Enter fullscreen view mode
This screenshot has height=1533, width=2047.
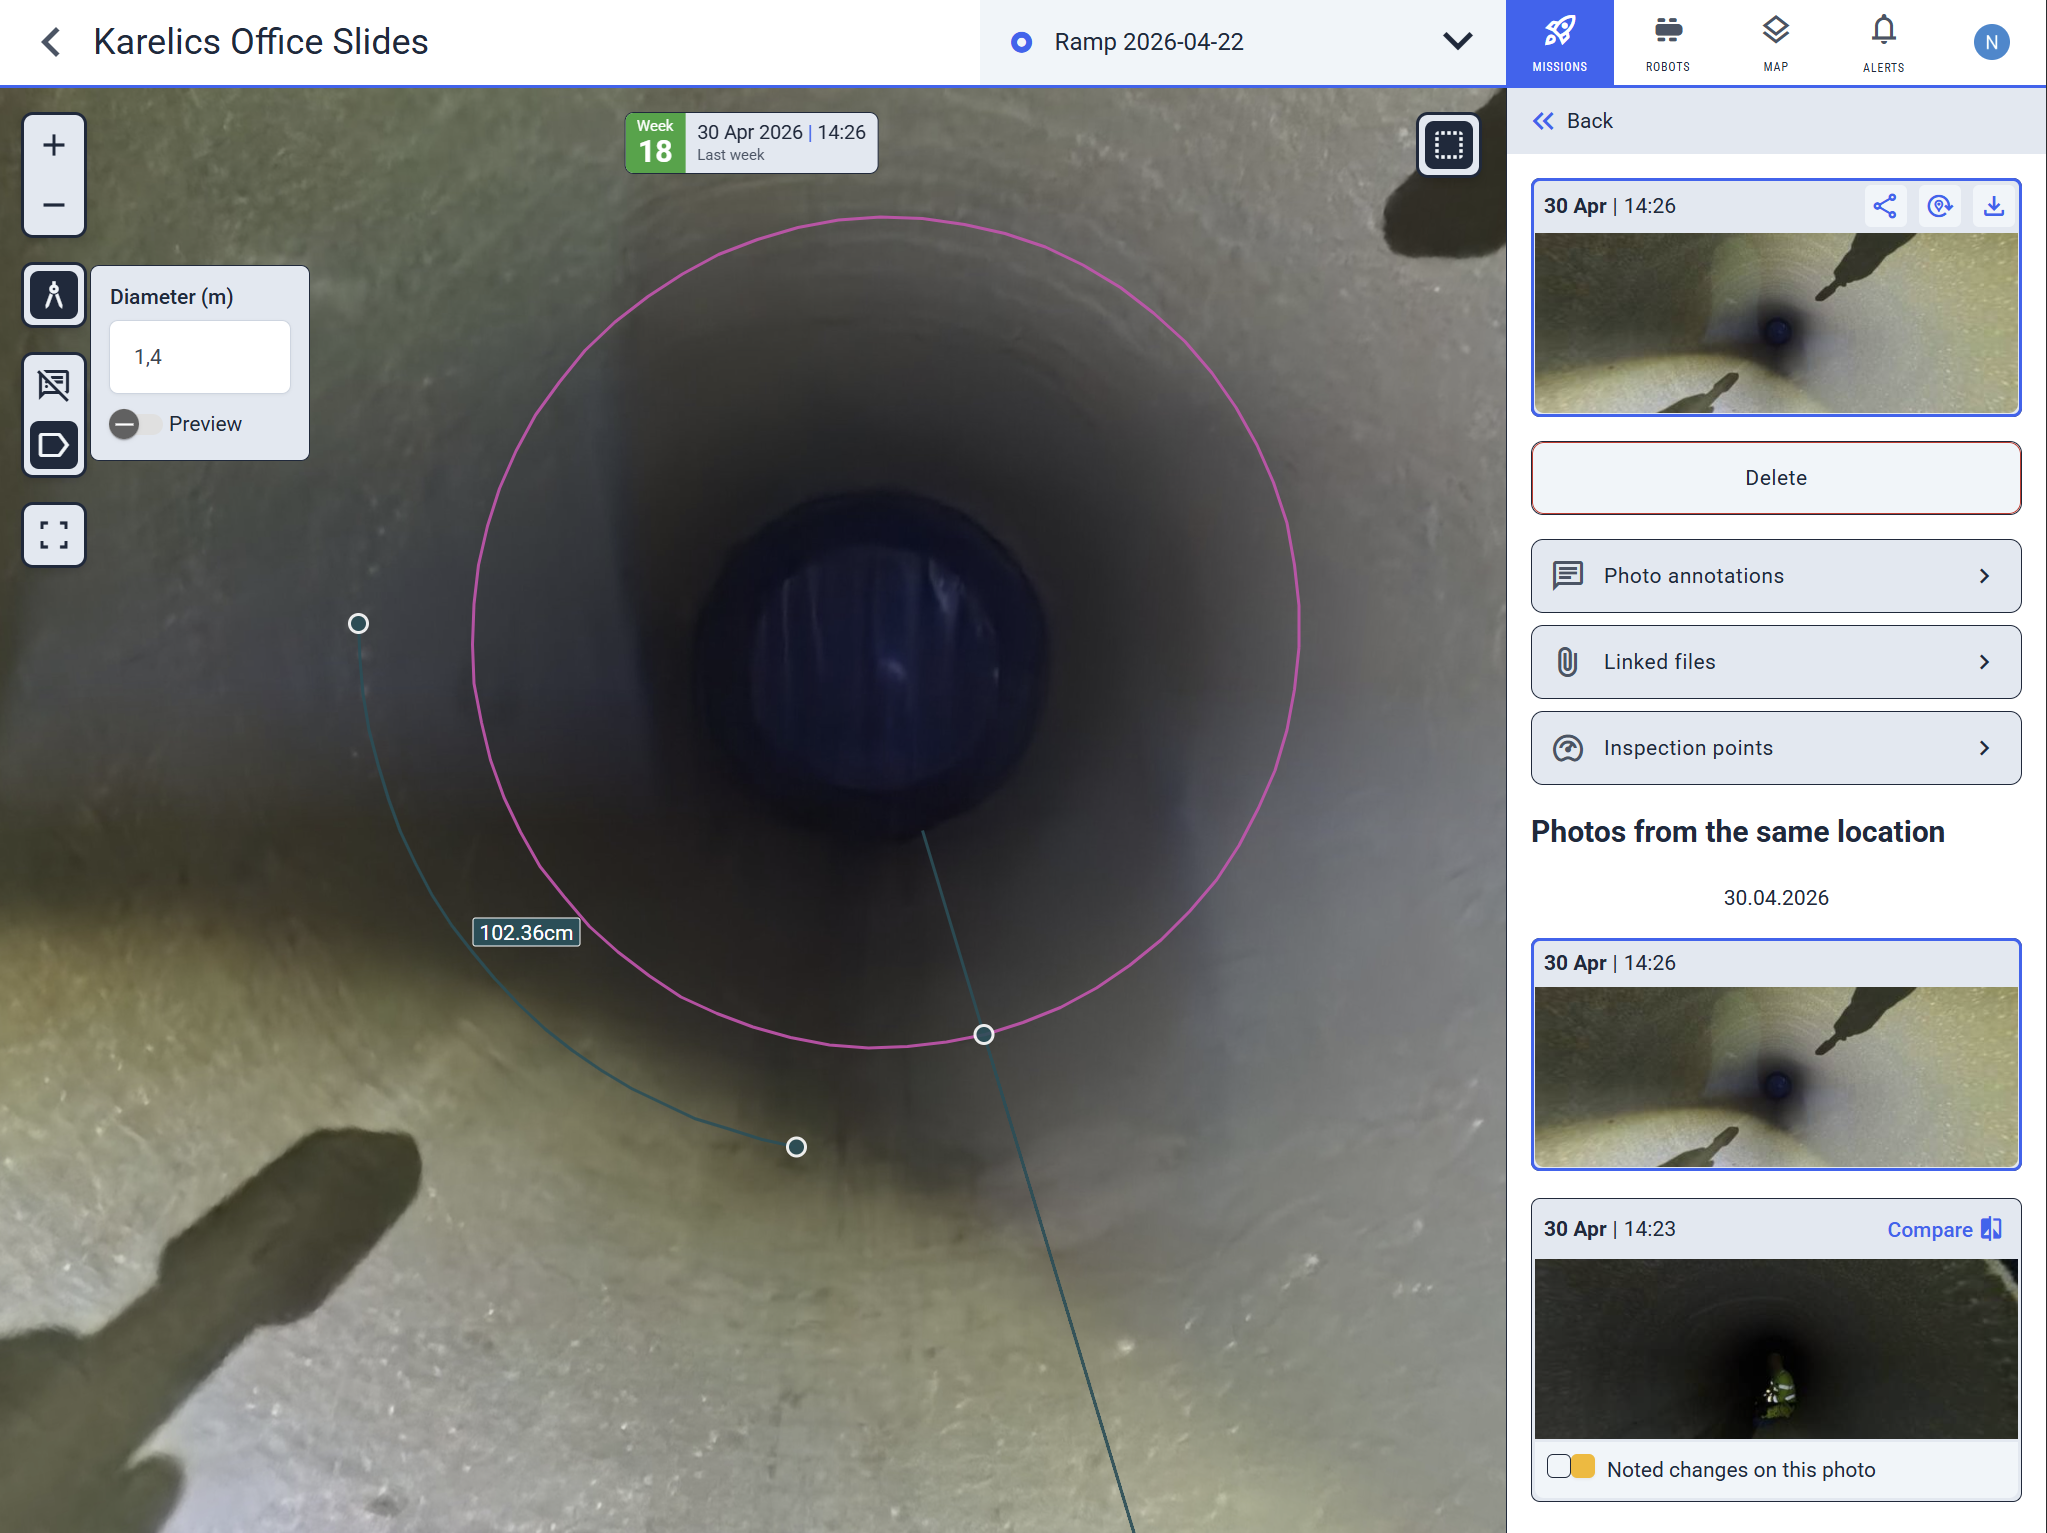pos(54,535)
